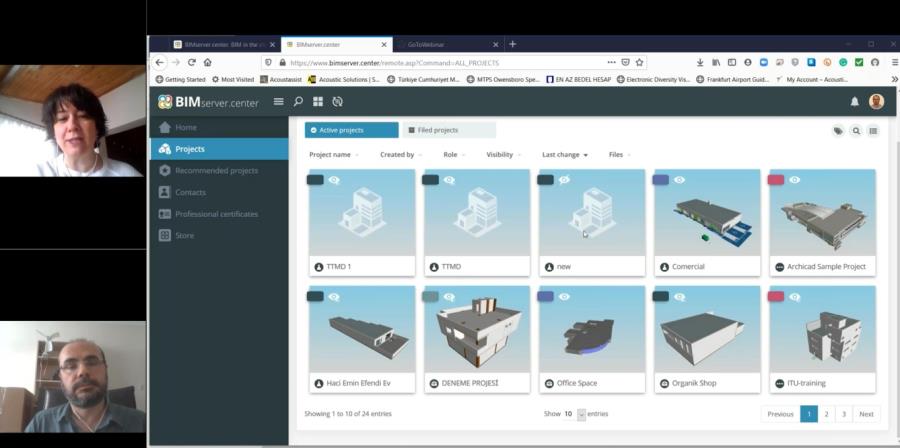The image size is (900, 448).
Task: Click purple color tag on Comercial project
Action: 661,180
